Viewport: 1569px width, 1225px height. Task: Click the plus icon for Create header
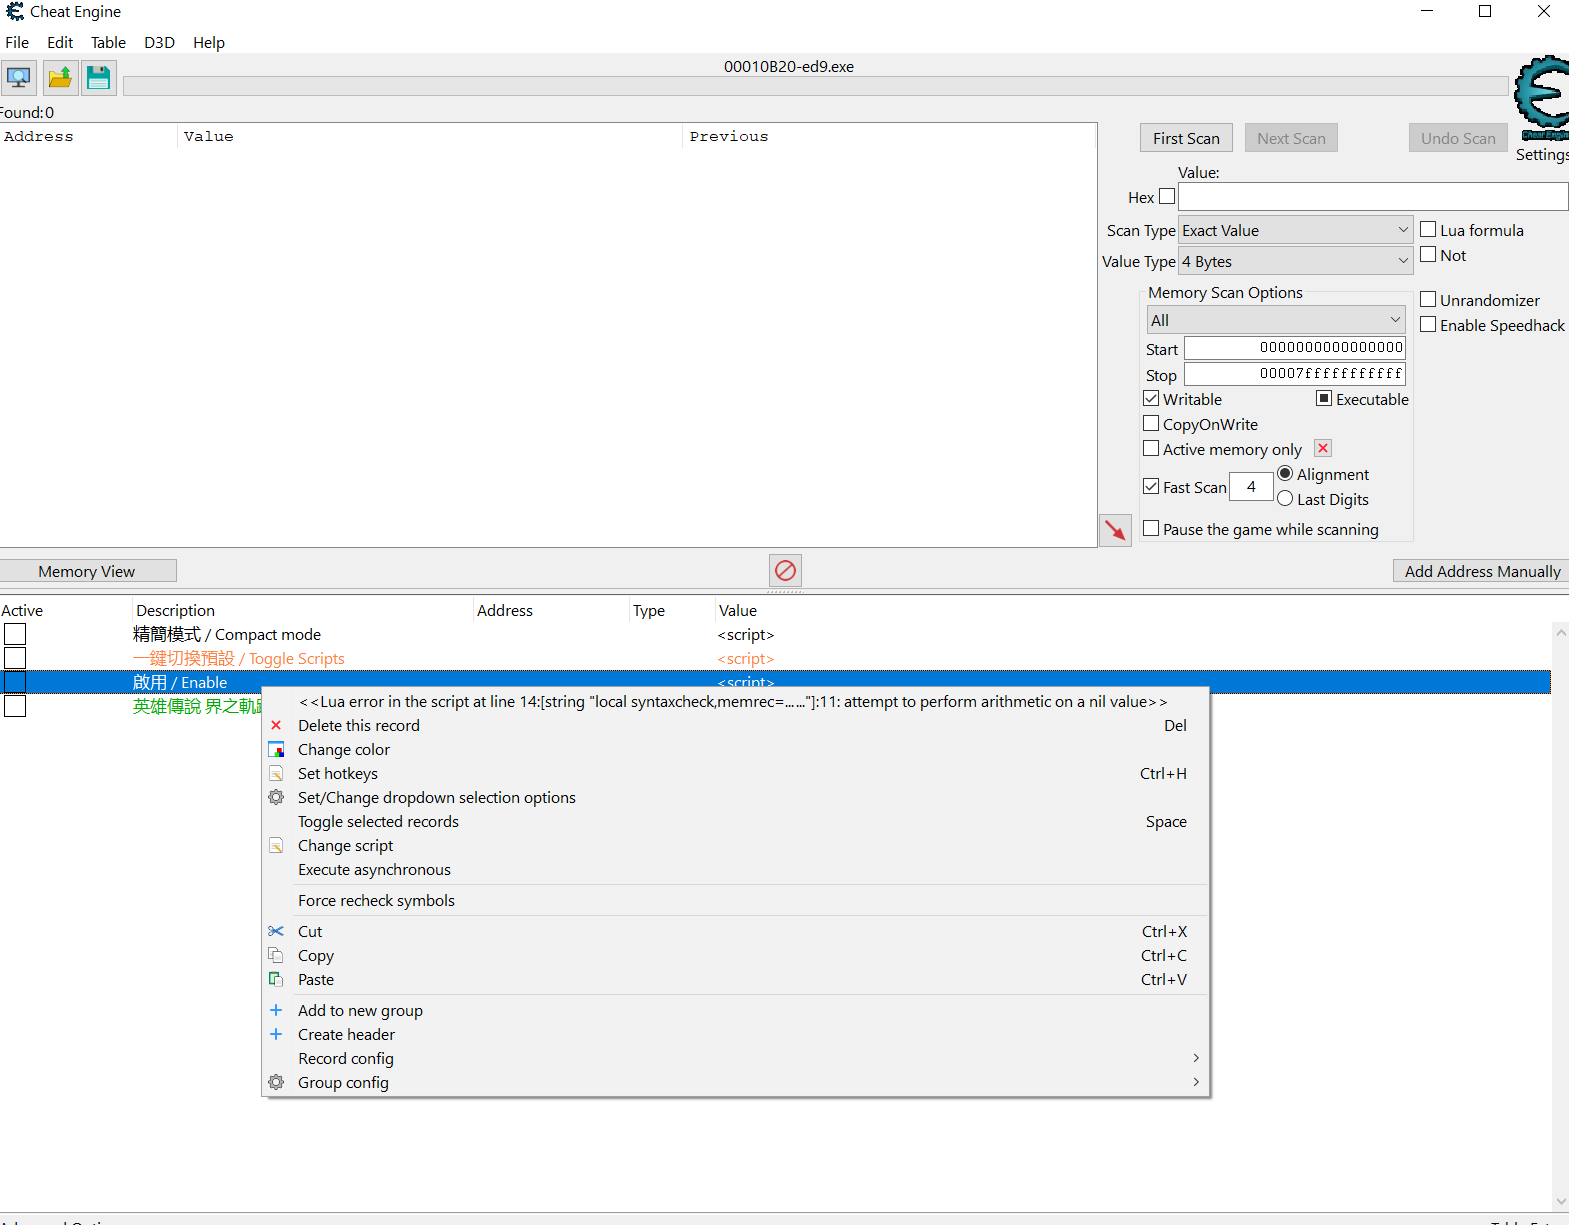276,1035
